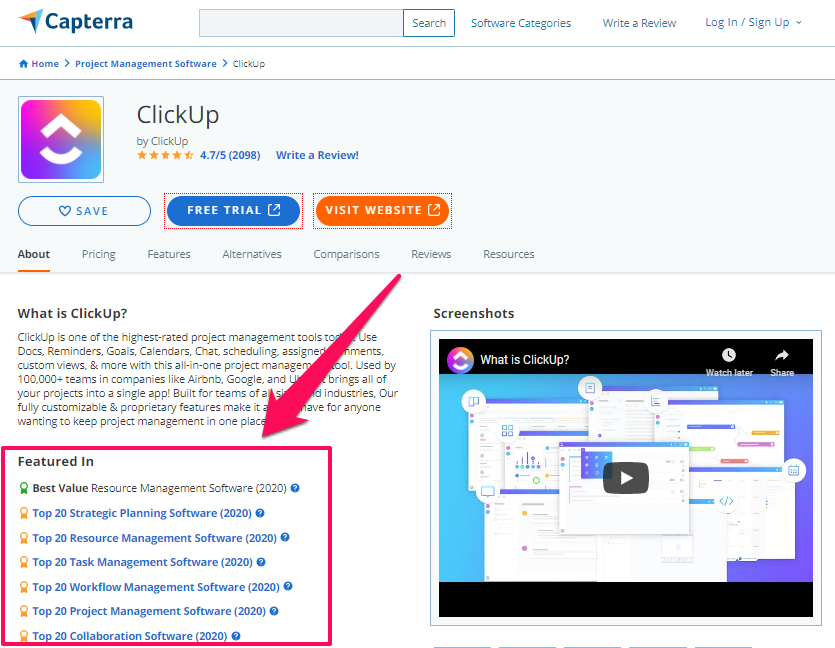Switch to the Pricing tab
Viewport: 835px width, 648px height.
coord(98,254)
